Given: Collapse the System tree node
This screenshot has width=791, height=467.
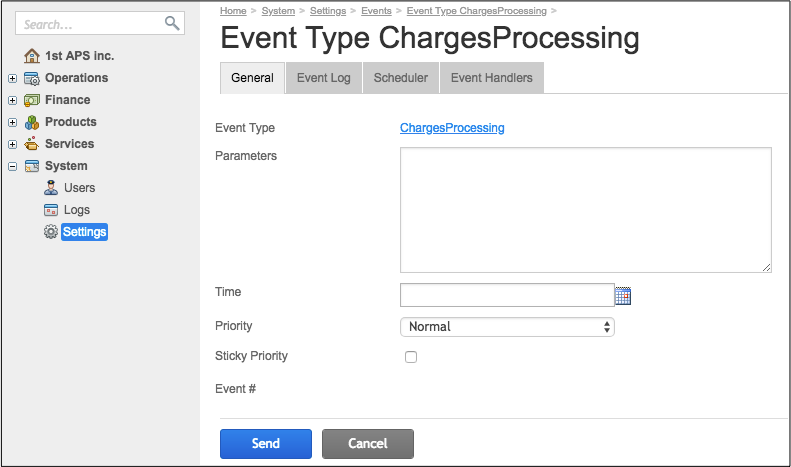Looking at the screenshot, I should point(12,166).
